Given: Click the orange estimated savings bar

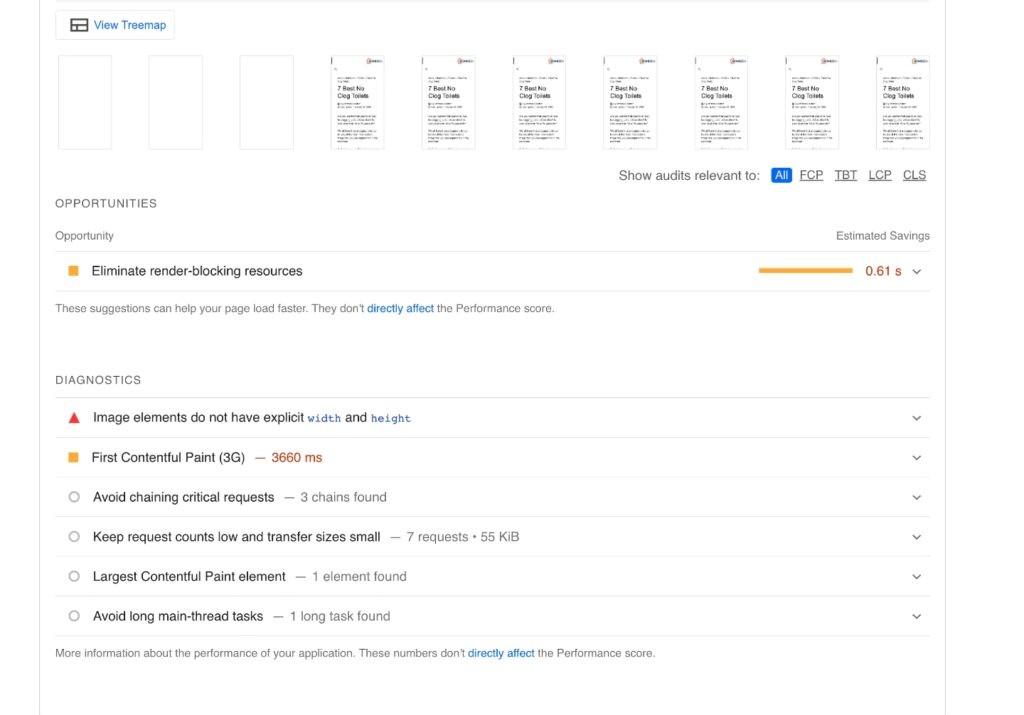Looking at the screenshot, I should pos(805,271).
